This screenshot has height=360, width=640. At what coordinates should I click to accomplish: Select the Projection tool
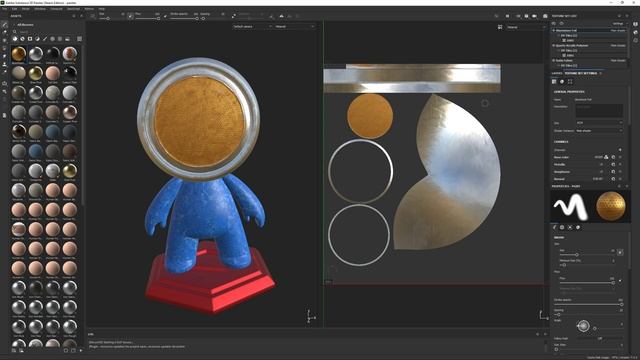click(x=4, y=40)
